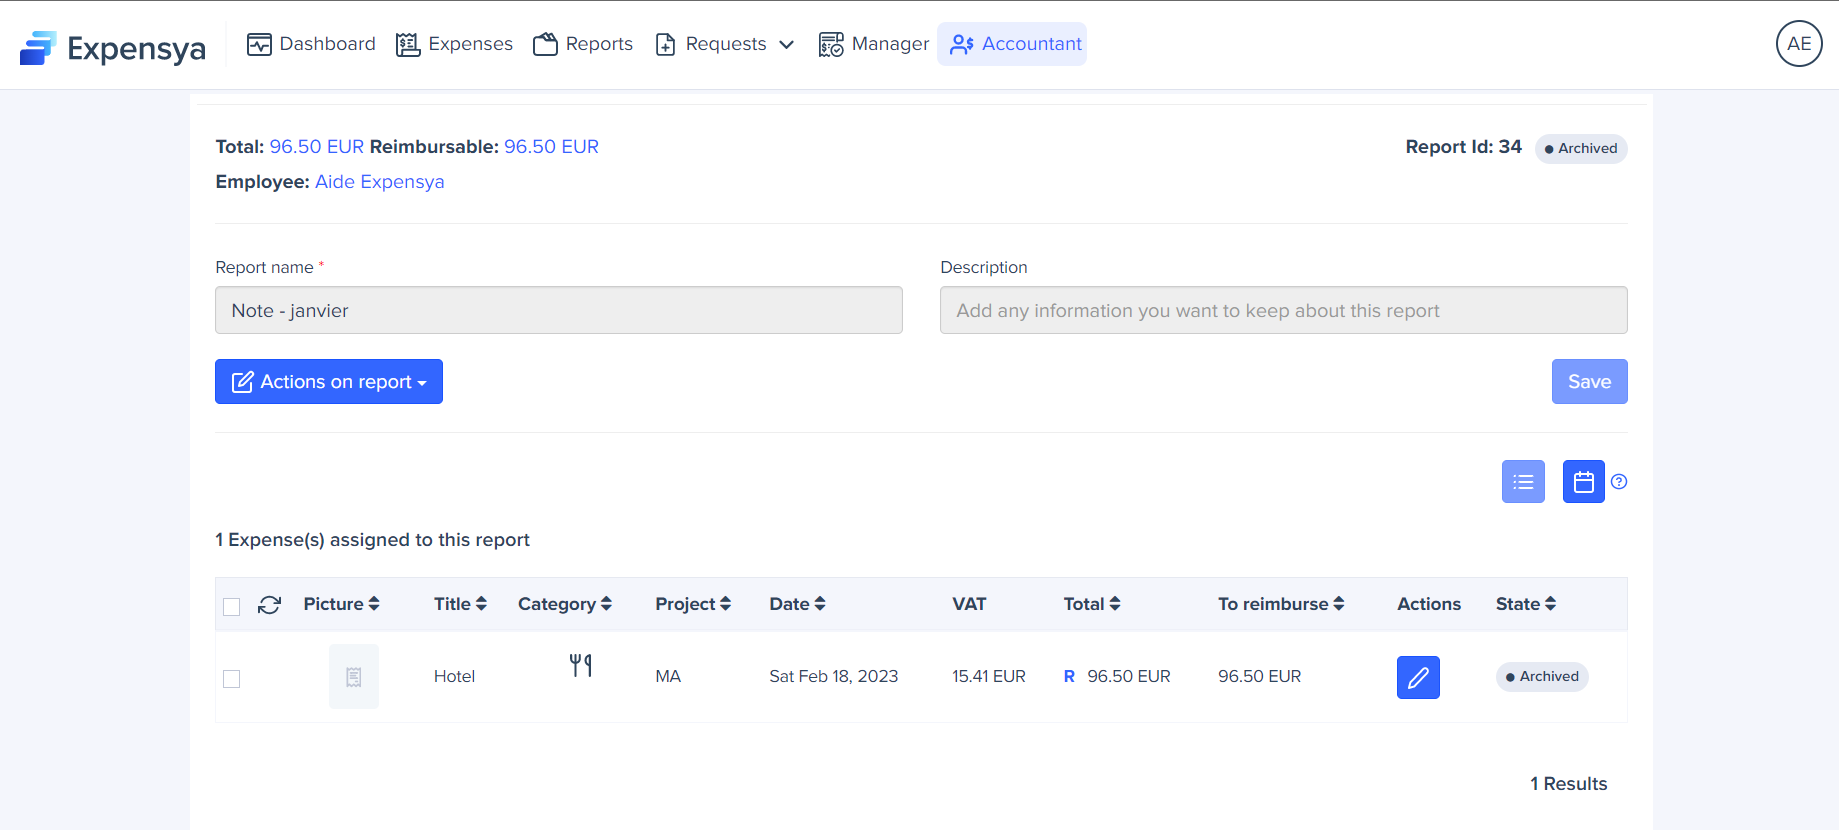Open the AE user avatar menu
1839x830 pixels.
pyautogui.click(x=1798, y=44)
